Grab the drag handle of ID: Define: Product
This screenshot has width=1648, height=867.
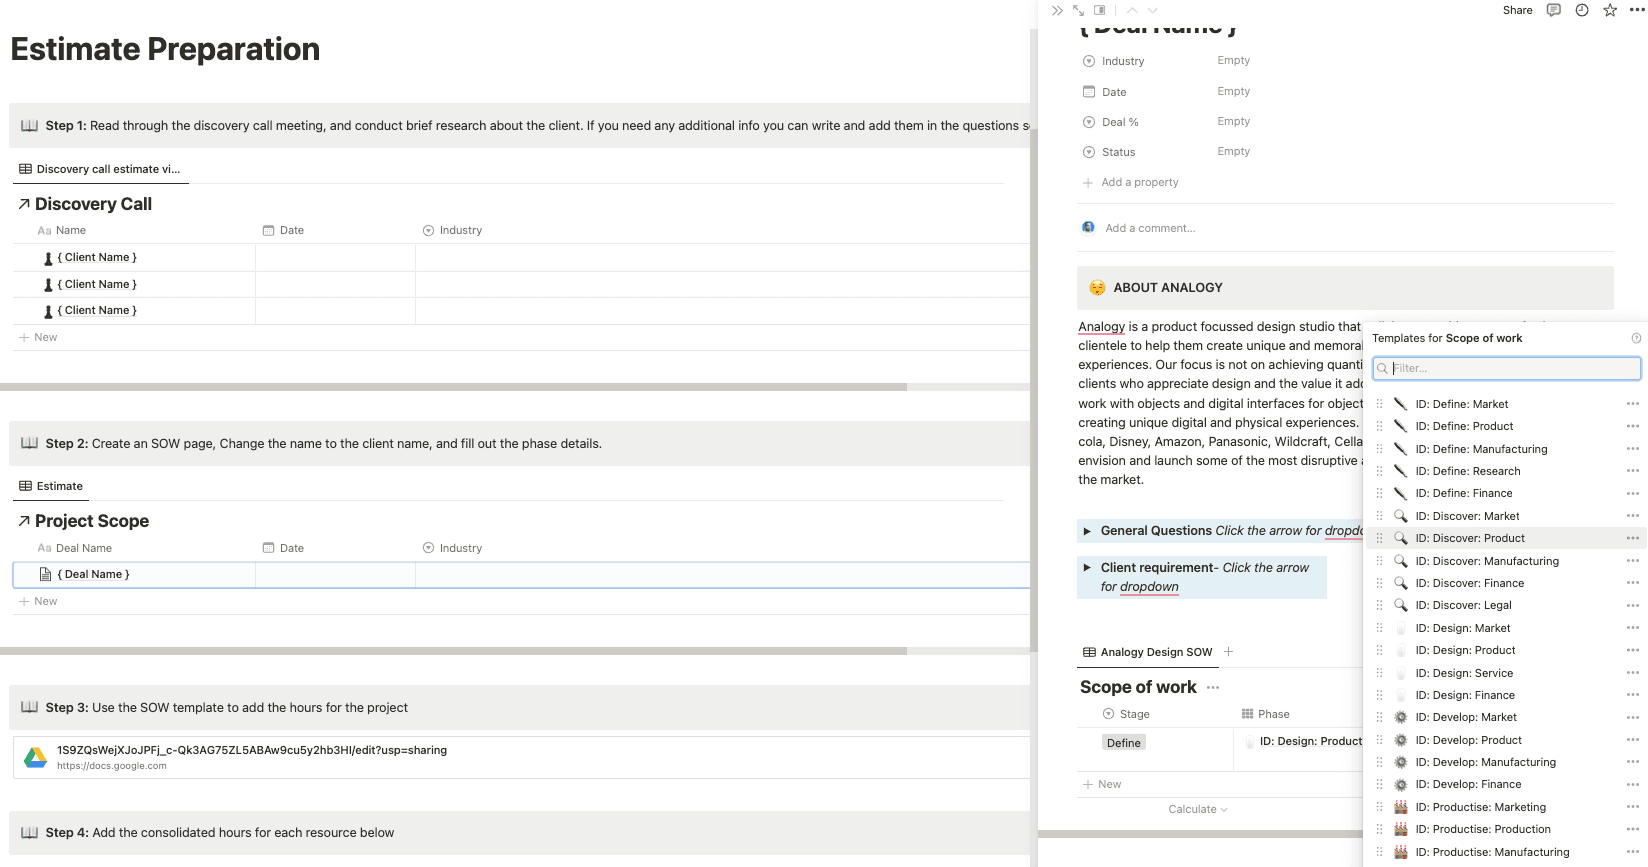(1380, 426)
